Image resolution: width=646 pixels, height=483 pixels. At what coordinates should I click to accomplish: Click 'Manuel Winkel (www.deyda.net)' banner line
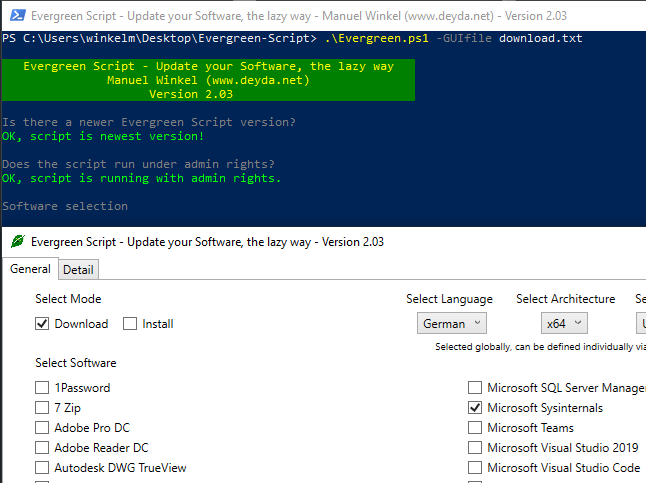tap(208, 80)
